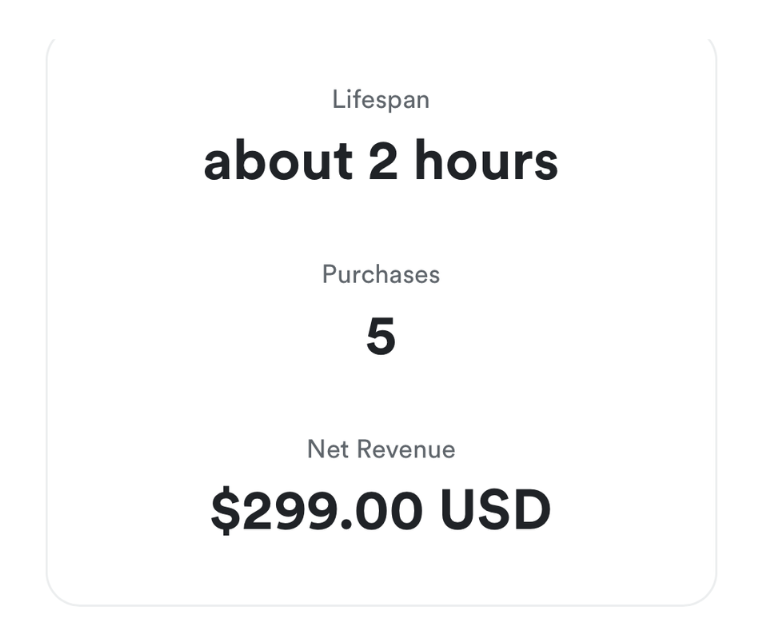The height and width of the screenshot is (619, 768).
Task: Click the digit "2" in the lifespan value
Action: [x=383, y=162]
